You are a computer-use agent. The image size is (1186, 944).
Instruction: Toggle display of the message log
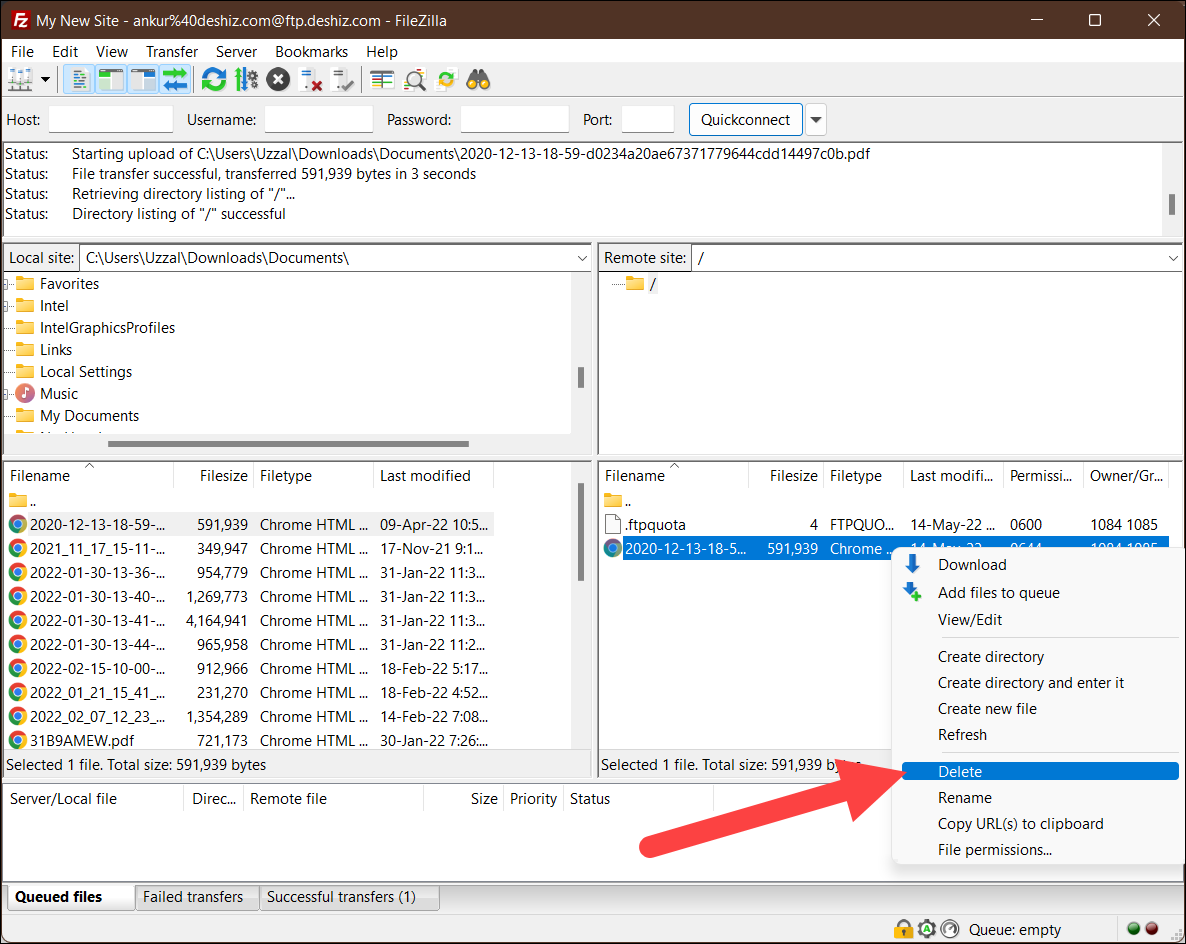(79, 79)
